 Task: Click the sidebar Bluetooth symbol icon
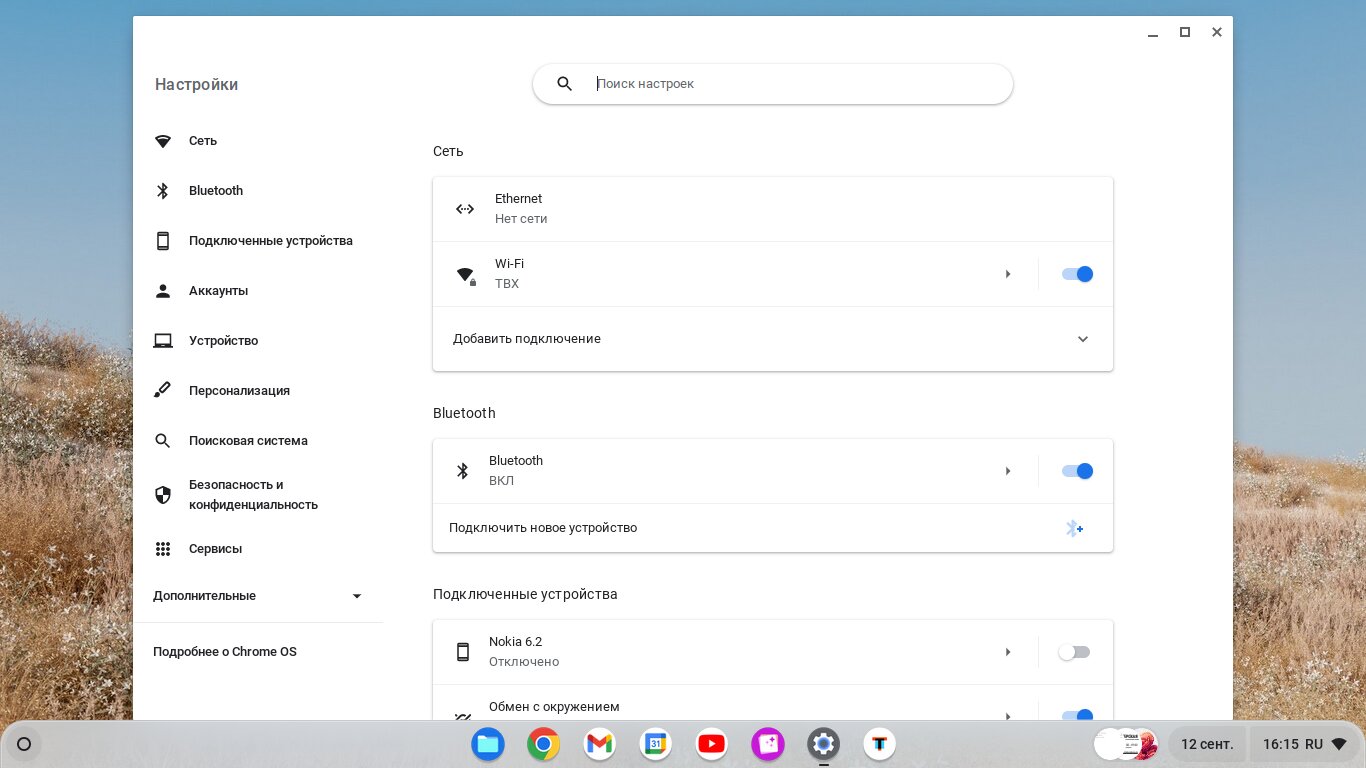[163, 191]
